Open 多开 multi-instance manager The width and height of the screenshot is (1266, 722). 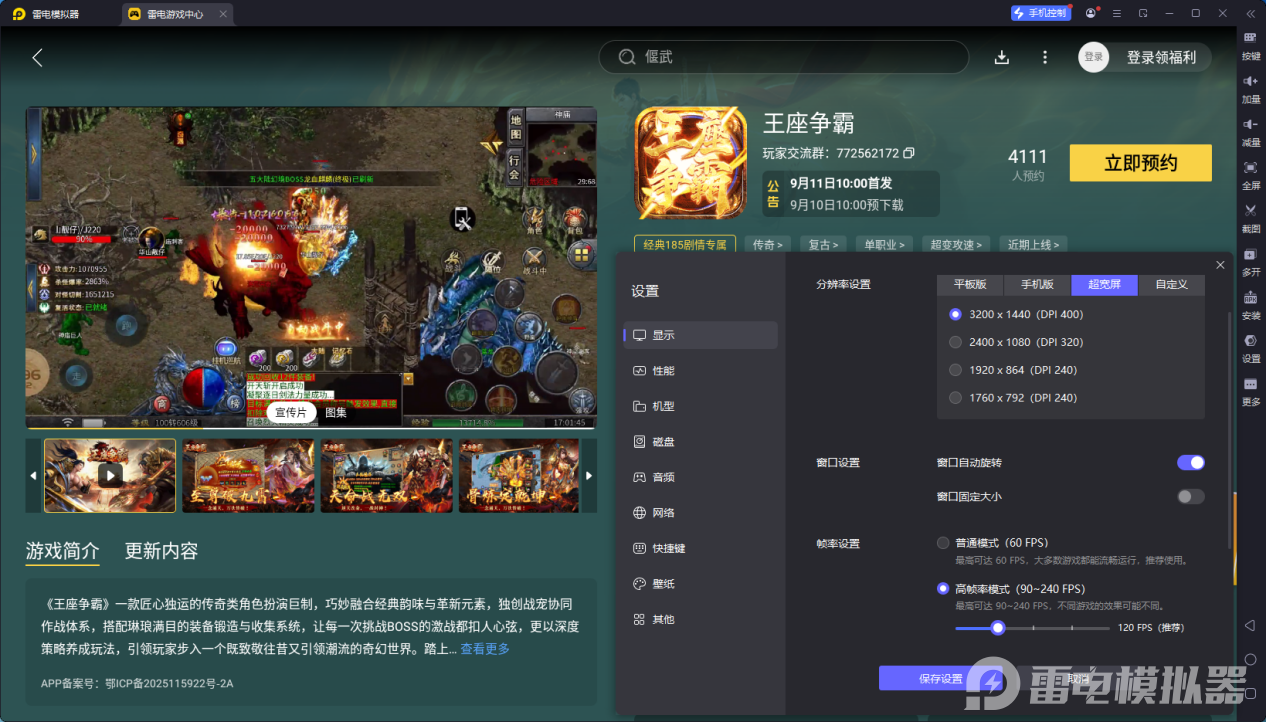1250,260
